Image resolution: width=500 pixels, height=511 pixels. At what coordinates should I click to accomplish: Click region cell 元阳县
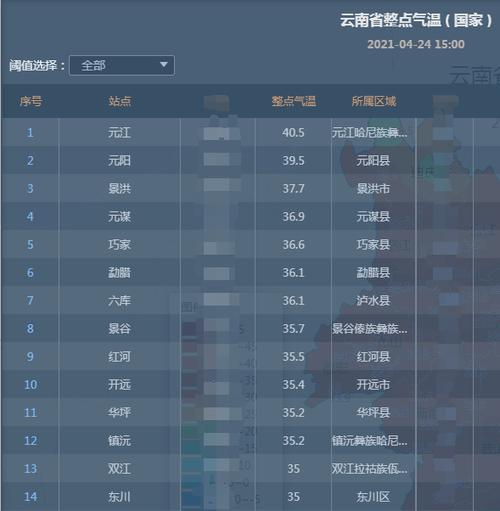coord(373,161)
